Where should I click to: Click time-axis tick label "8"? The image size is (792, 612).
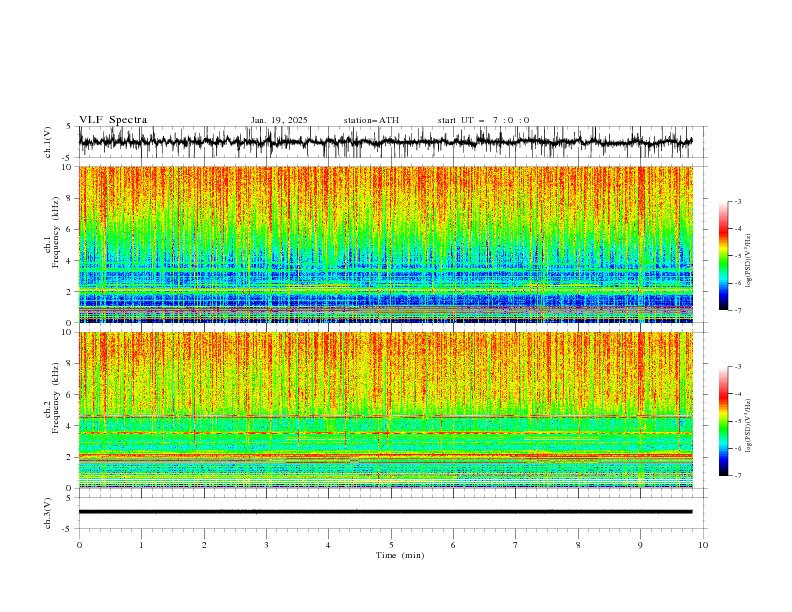(x=578, y=545)
